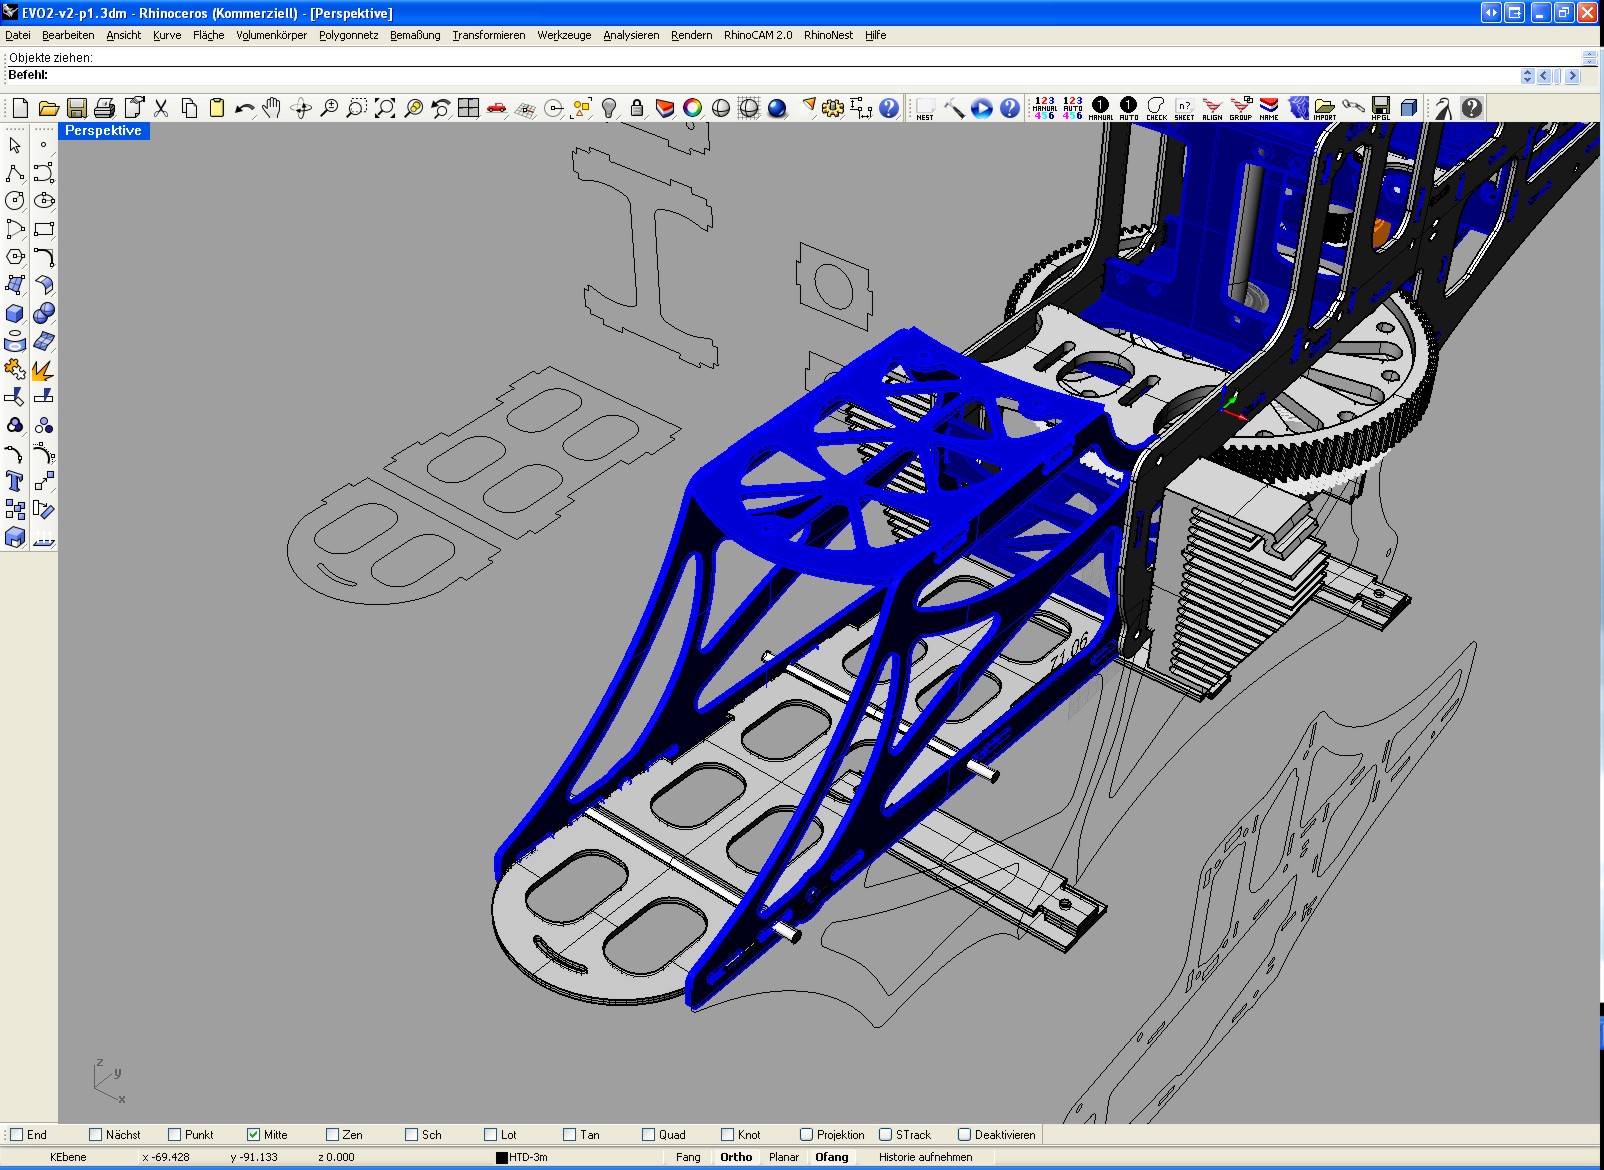
Task: Toggle Ofang in the status bar
Action: [x=832, y=1157]
